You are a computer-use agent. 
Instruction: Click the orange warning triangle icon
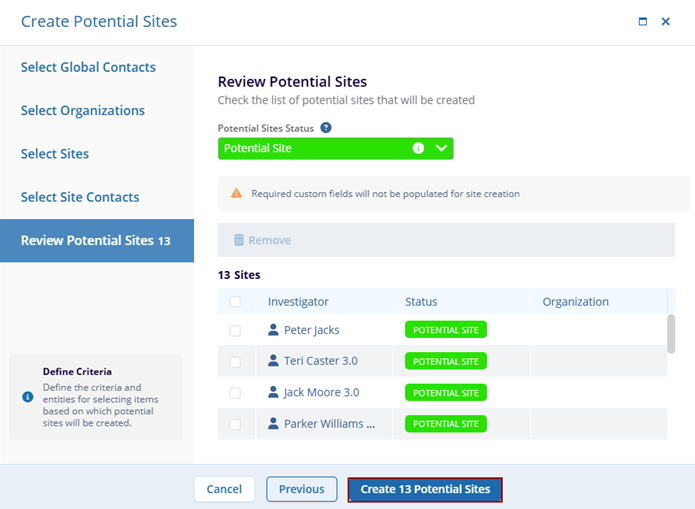(237, 193)
